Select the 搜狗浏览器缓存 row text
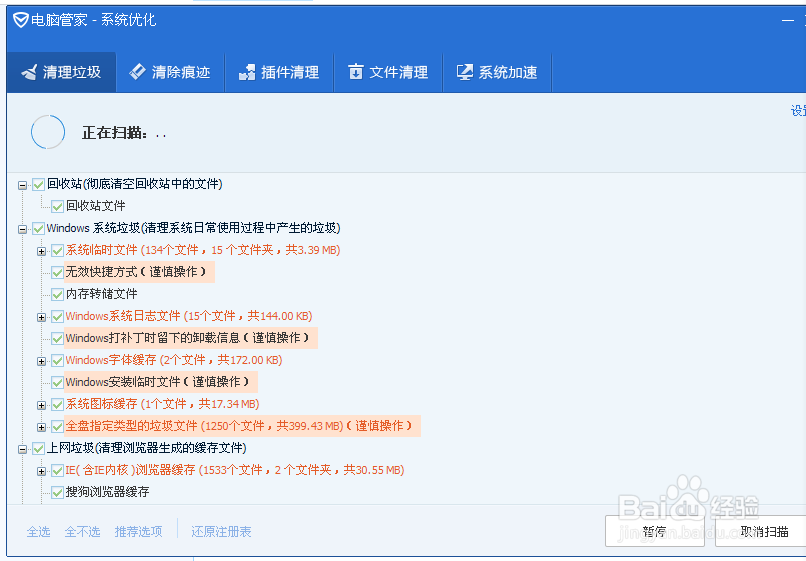This screenshot has height=561, width=806. (x=107, y=492)
